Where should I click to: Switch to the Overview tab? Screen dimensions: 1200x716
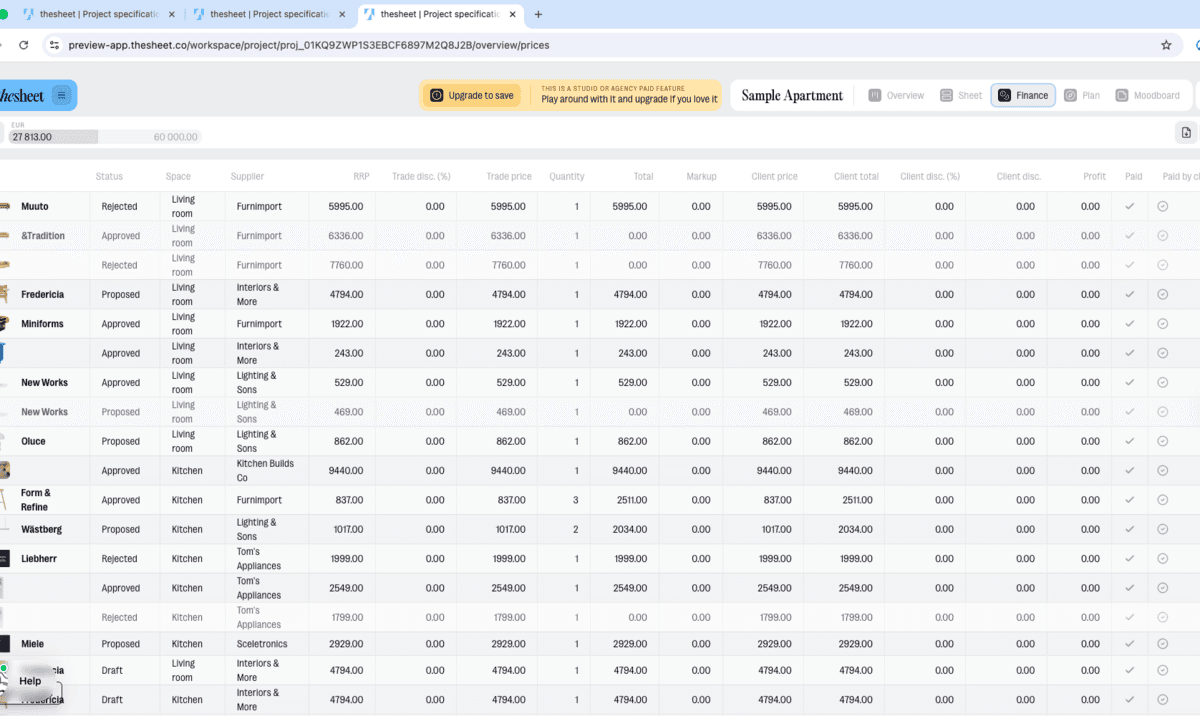click(895, 95)
